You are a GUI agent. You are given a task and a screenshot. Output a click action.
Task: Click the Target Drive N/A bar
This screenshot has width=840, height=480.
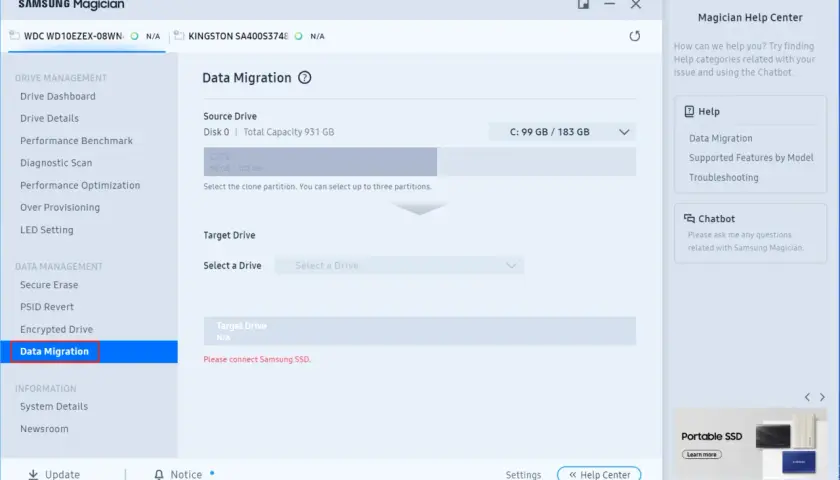coord(419,331)
